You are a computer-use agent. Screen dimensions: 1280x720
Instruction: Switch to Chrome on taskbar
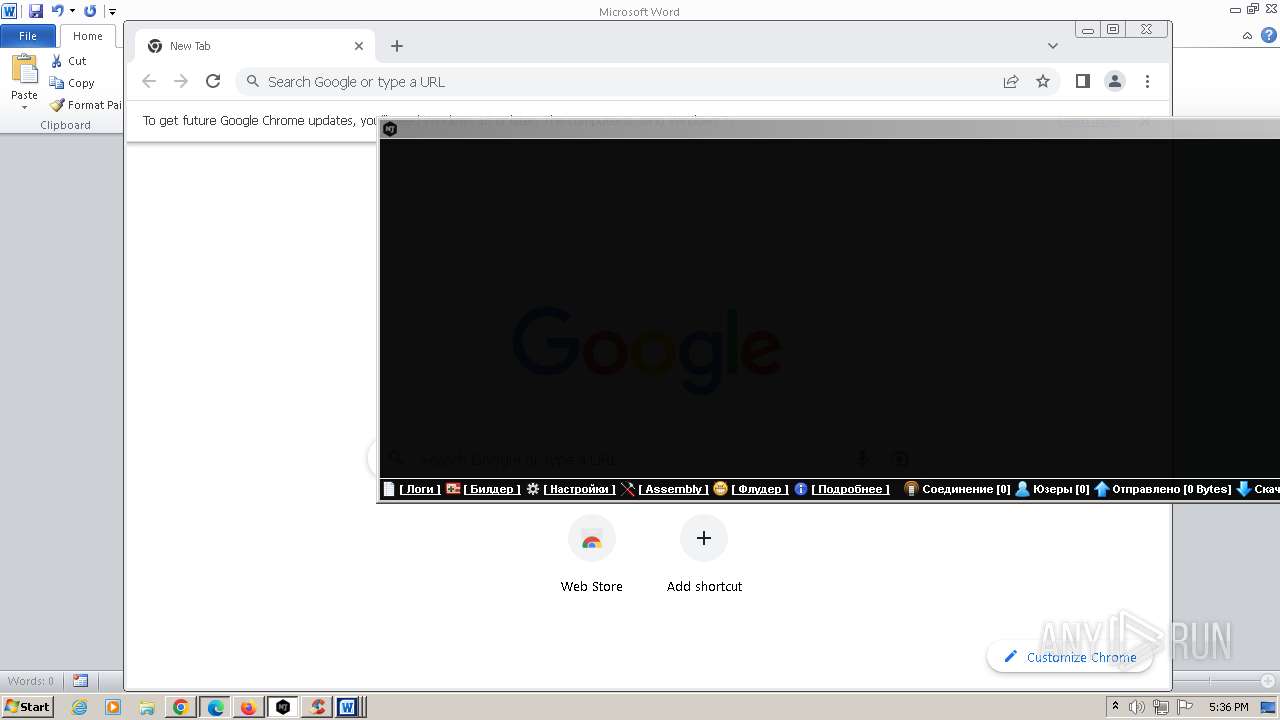pyautogui.click(x=181, y=707)
